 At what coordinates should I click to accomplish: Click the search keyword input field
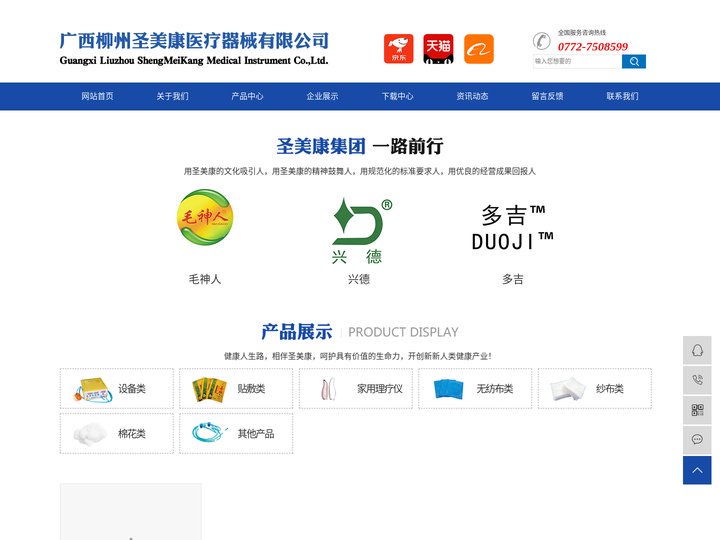coord(577,62)
